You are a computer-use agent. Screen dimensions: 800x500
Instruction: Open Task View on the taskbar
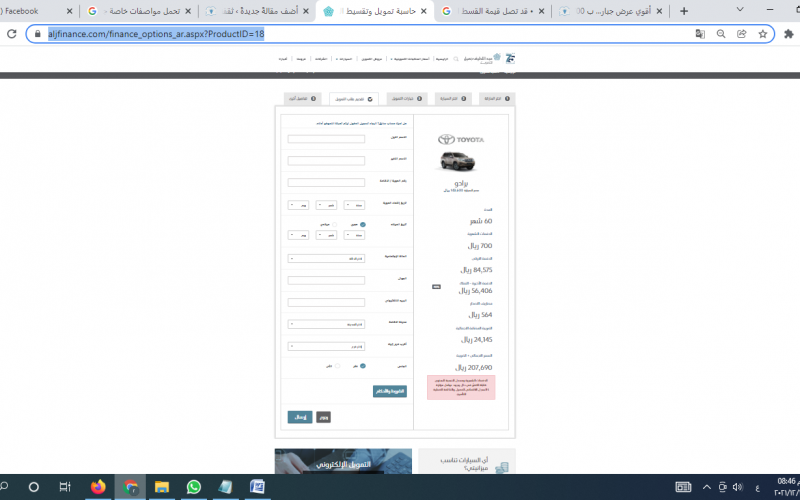point(65,487)
